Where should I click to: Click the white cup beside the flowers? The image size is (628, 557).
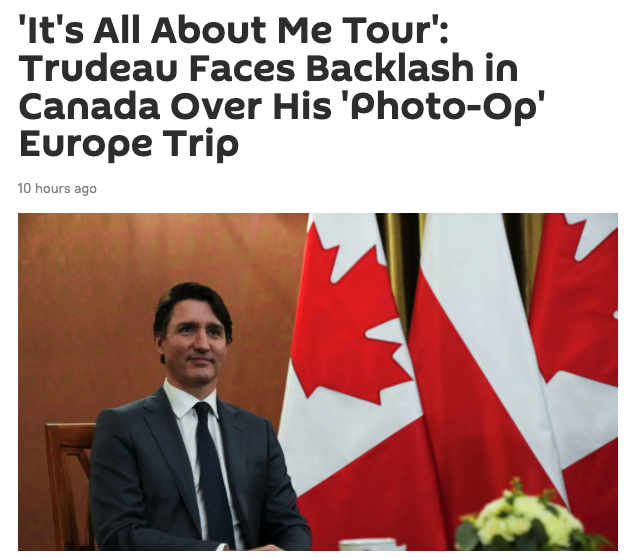(x=368, y=545)
